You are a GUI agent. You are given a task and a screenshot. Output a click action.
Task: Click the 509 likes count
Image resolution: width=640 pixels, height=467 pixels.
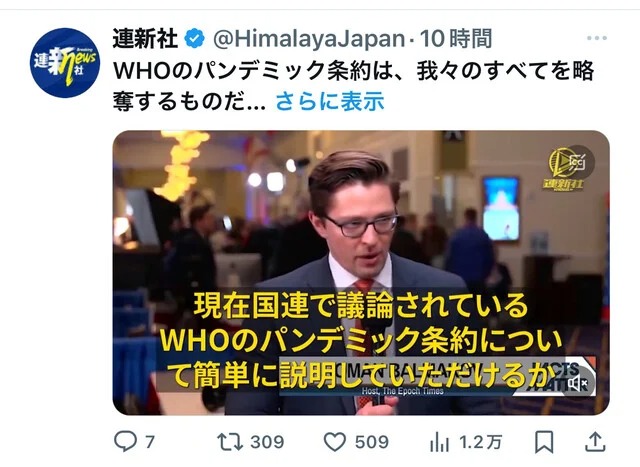coord(371,442)
